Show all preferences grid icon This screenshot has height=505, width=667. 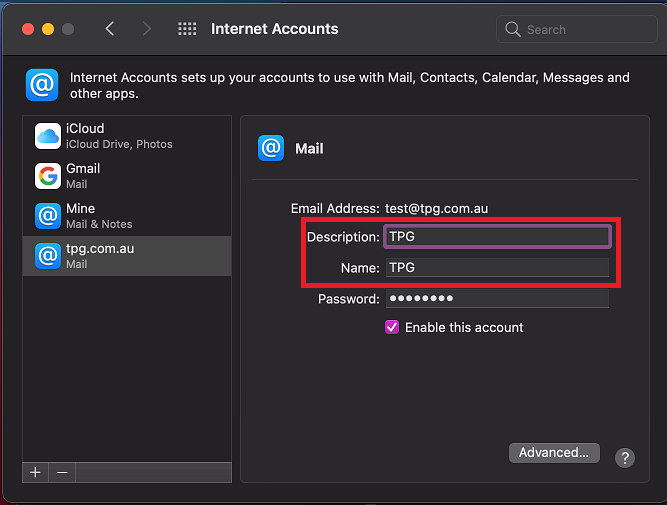click(187, 29)
